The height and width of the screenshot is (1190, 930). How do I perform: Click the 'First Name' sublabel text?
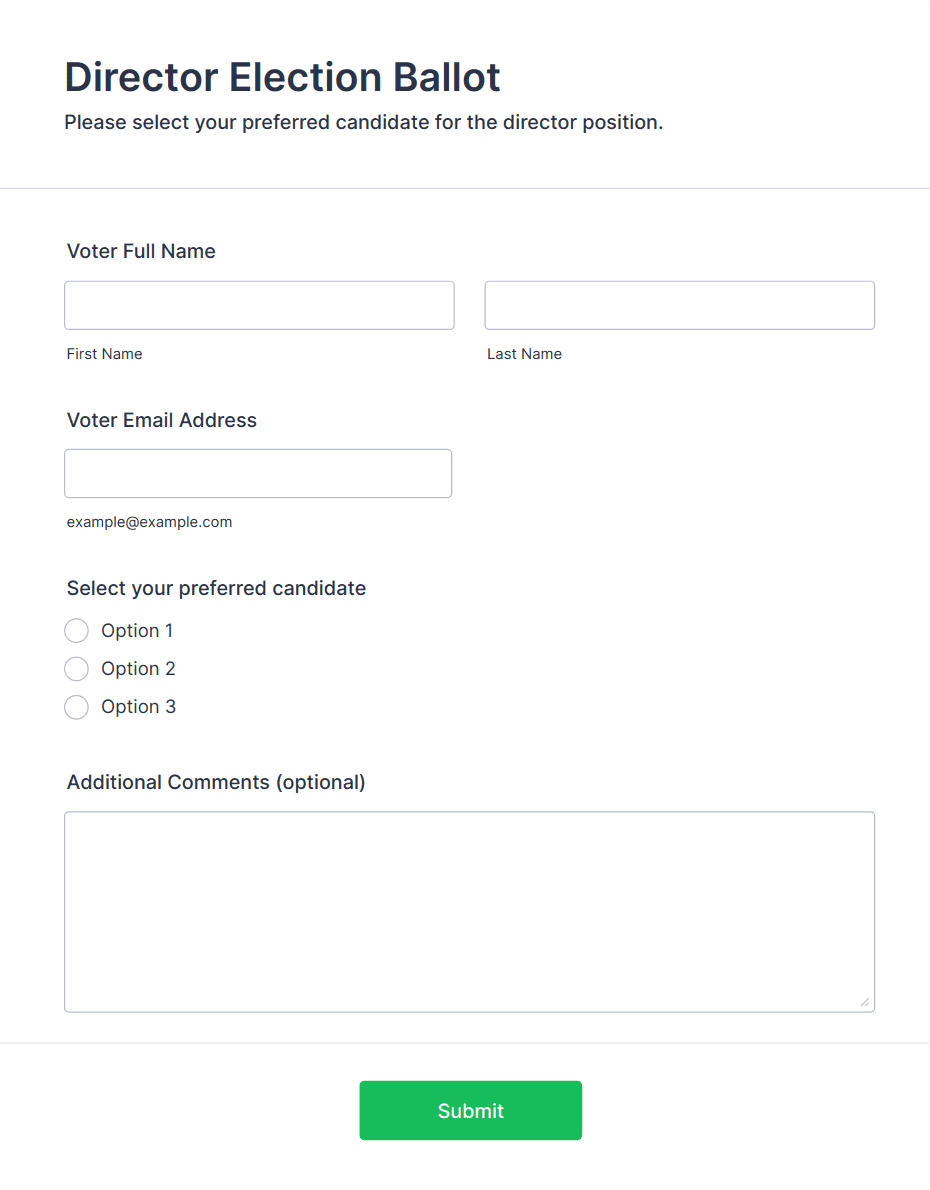tap(104, 354)
